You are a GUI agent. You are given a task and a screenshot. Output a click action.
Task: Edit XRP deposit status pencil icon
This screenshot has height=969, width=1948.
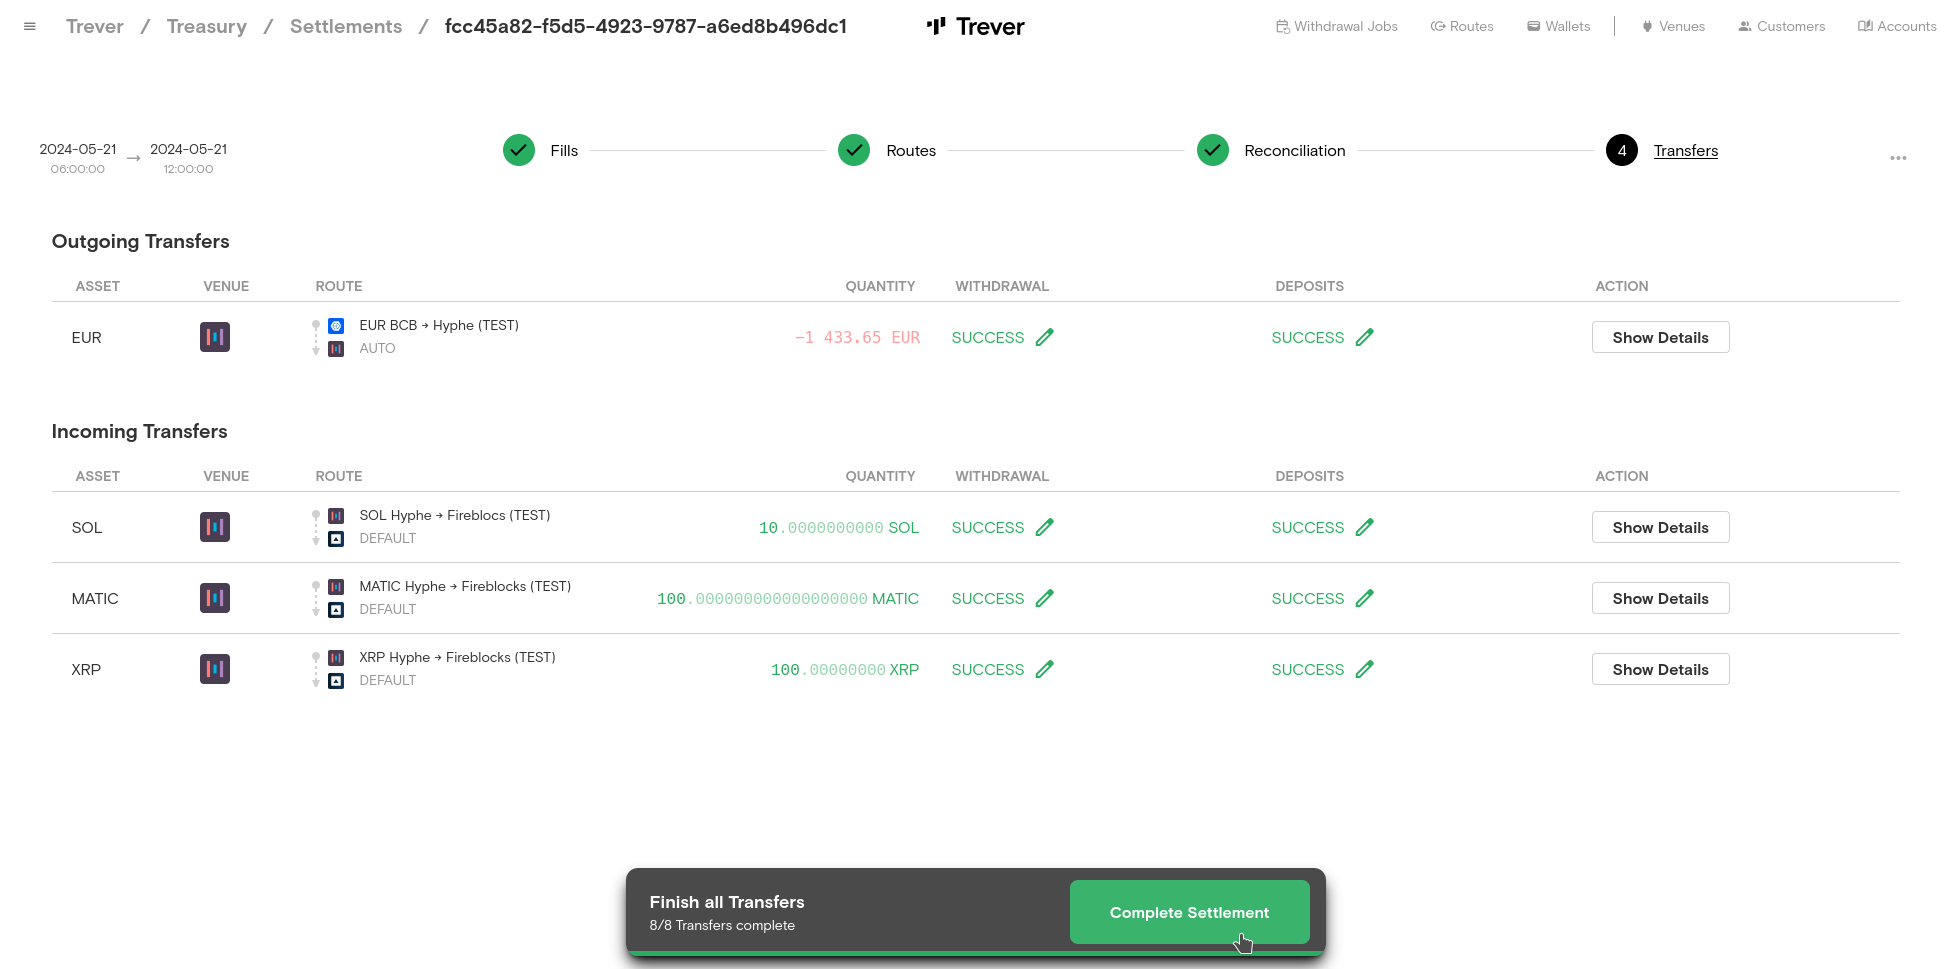pos(1365,670)
